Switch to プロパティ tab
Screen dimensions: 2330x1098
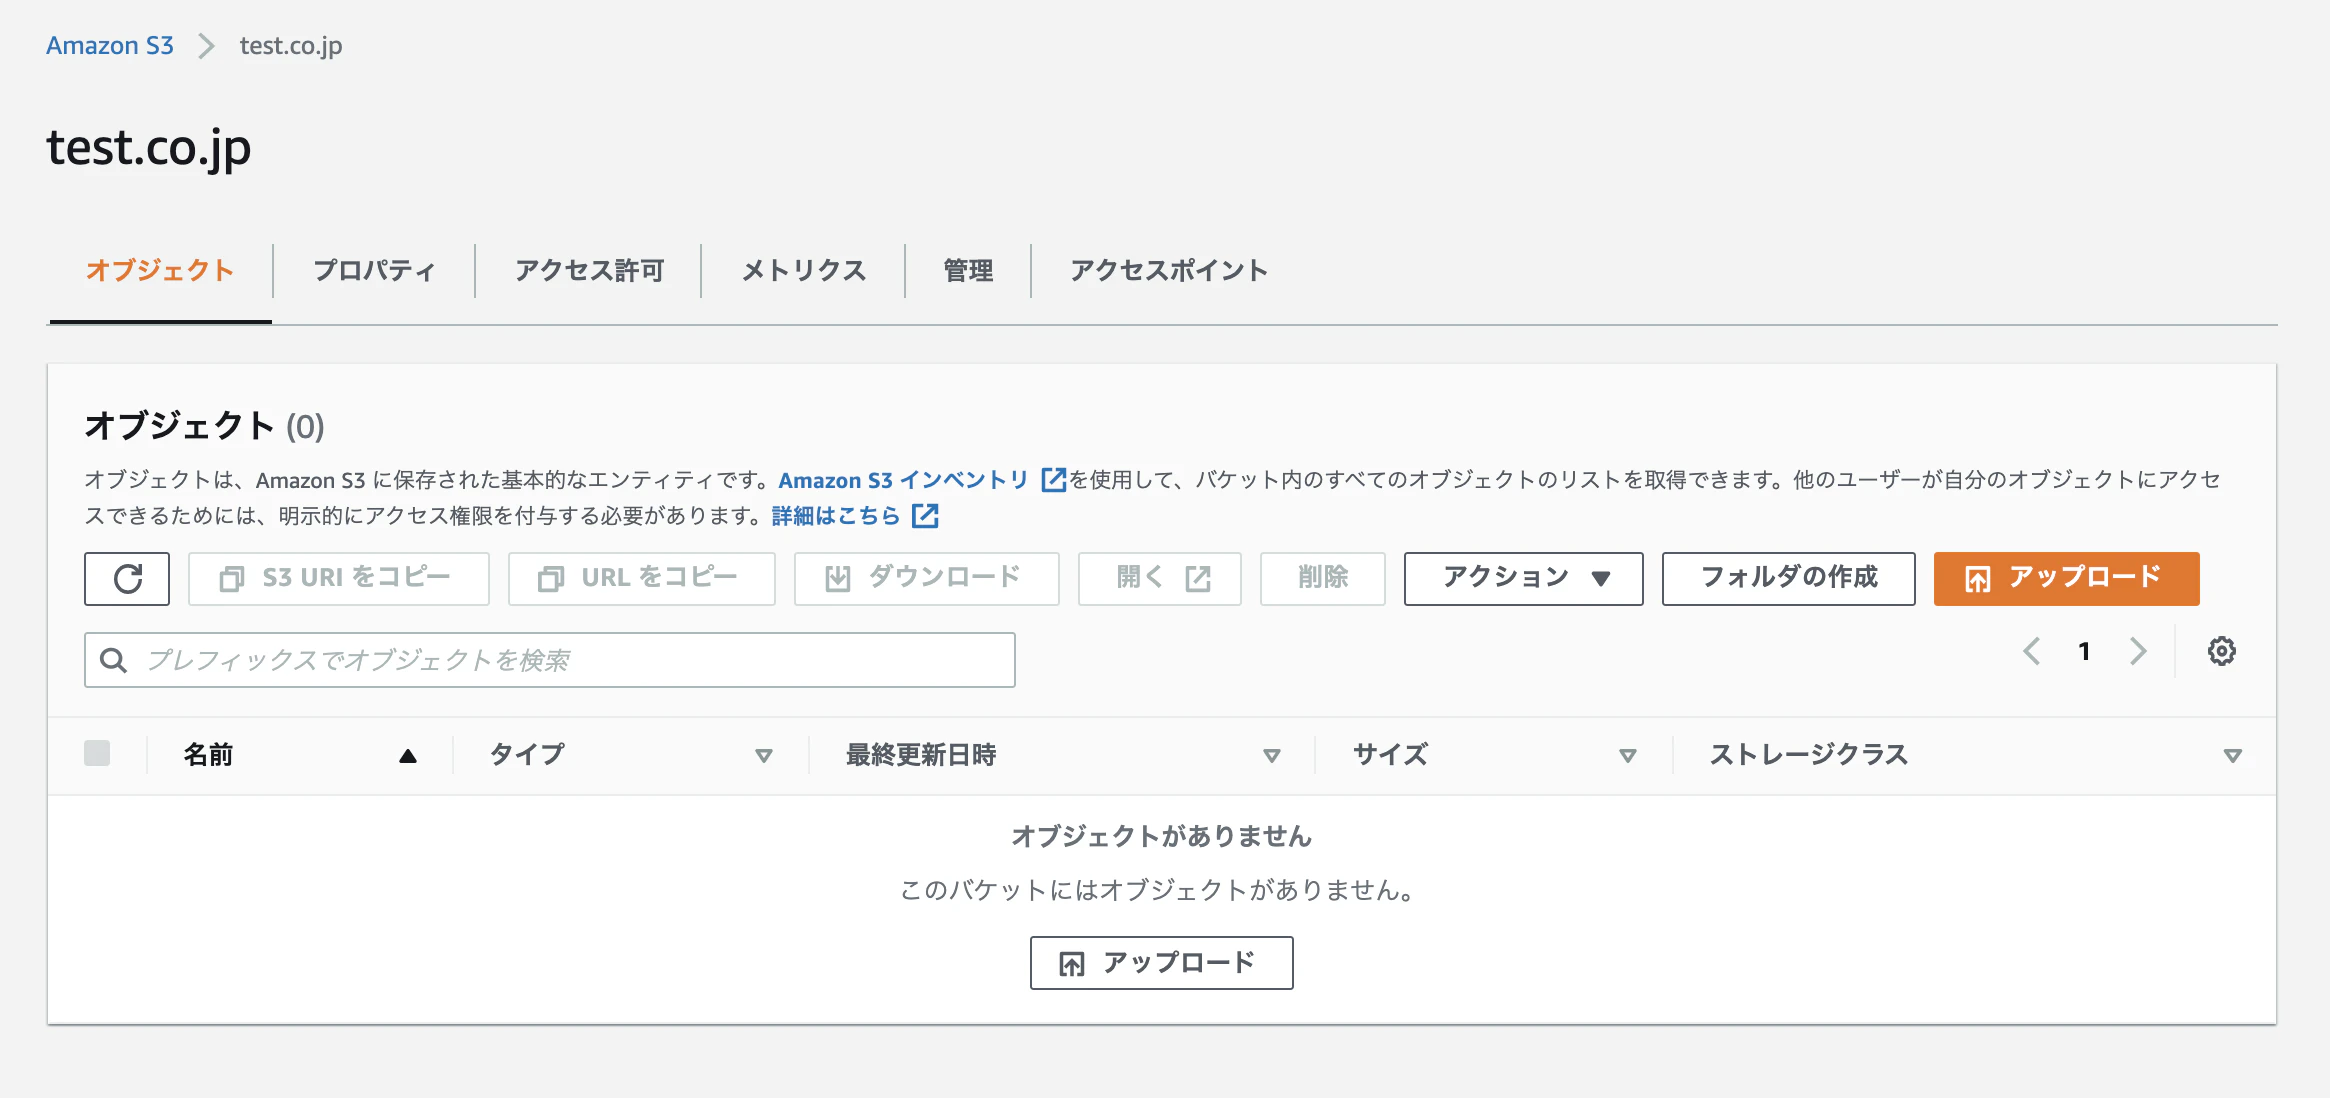(x=374, y=270)
